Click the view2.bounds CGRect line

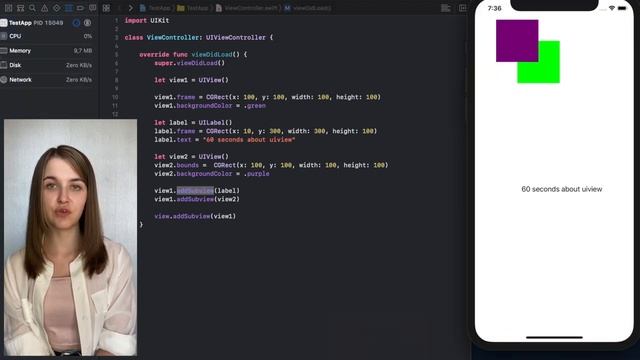(271, 165)
